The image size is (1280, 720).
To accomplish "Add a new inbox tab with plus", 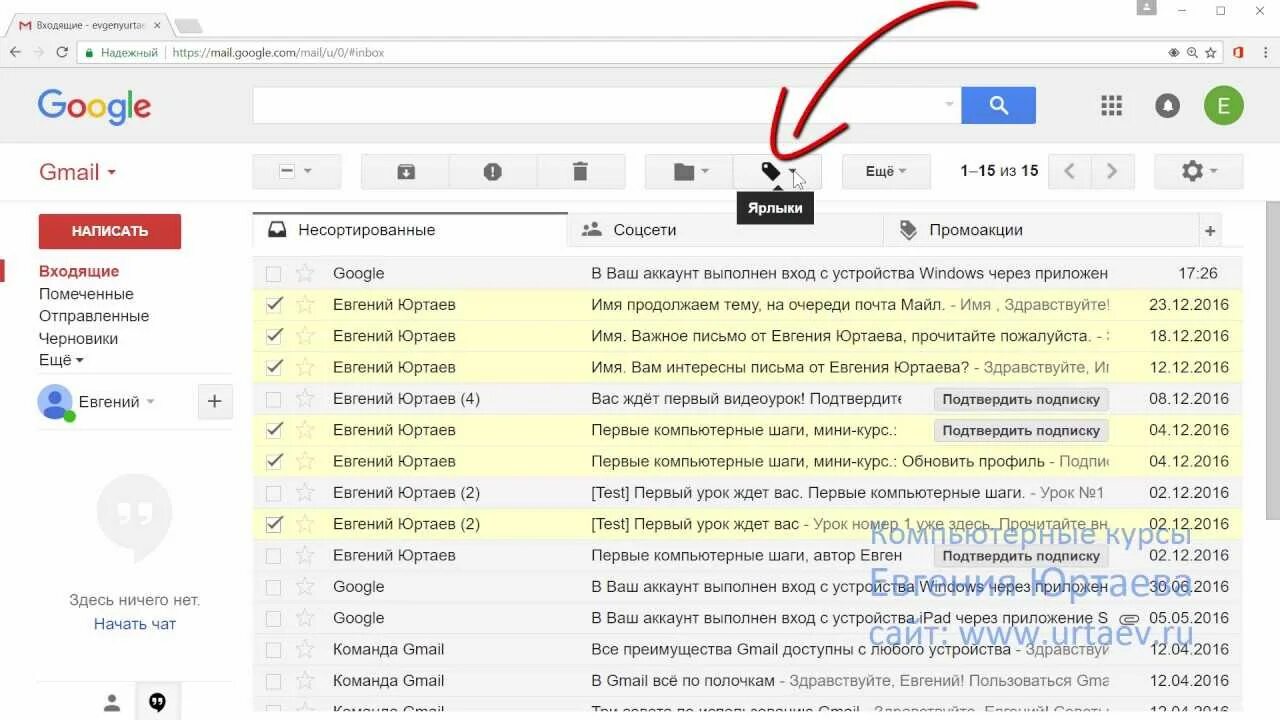I will point(1210,231).
